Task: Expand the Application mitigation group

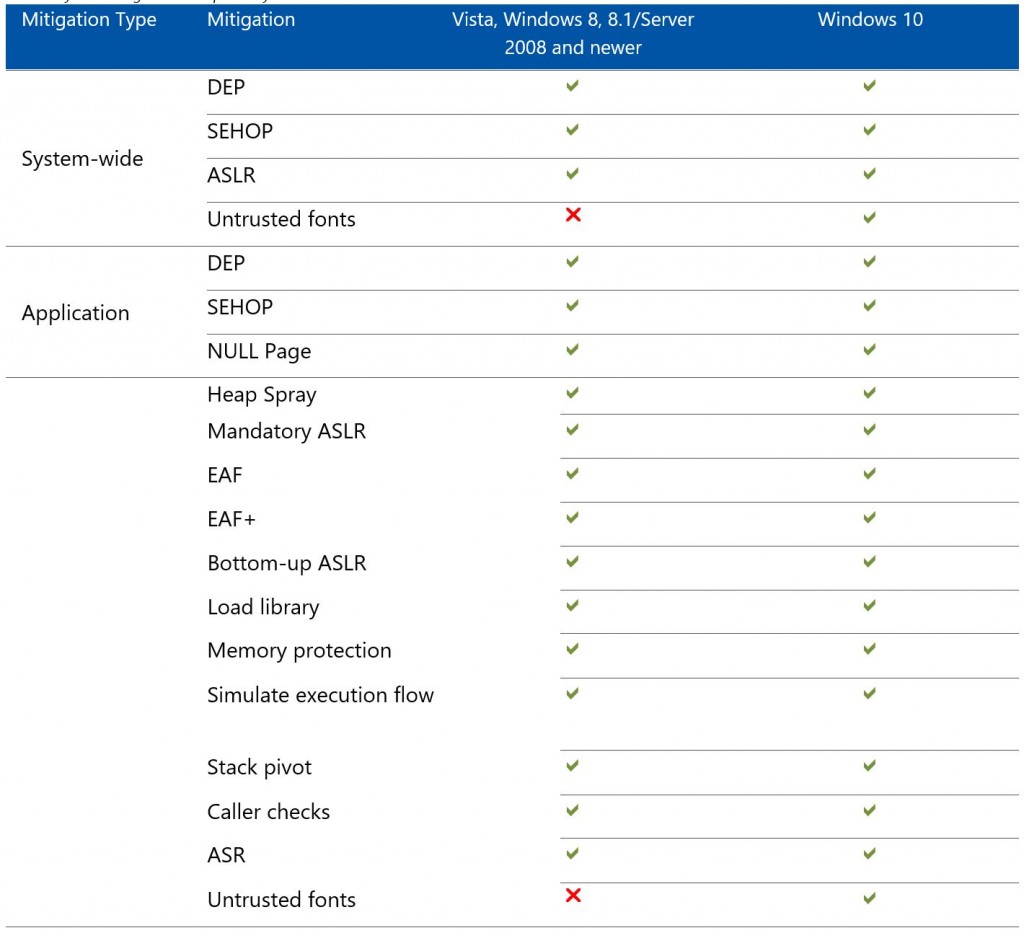Action: [x=74, y=313]
